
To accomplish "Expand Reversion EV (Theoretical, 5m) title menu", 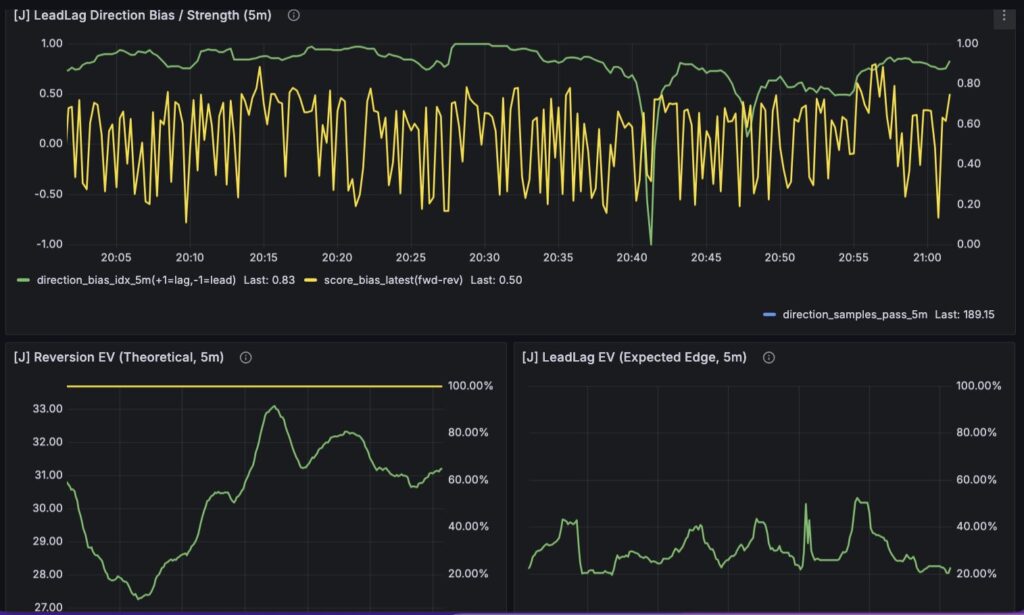I will coord(118,357).
